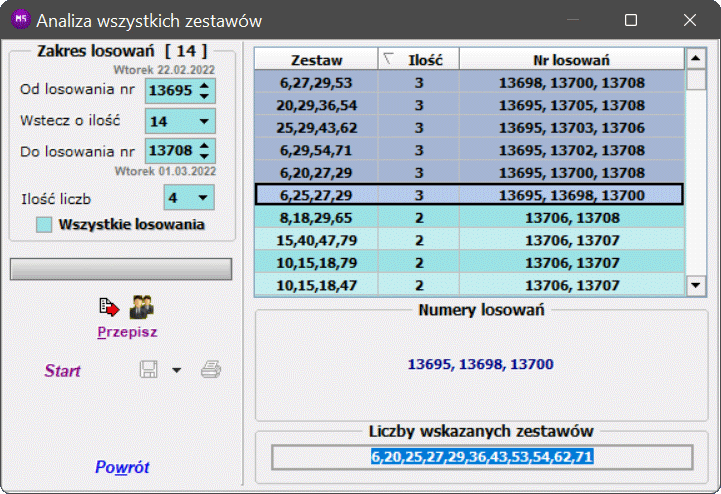
Task: Sort by the Zestaw column header
Action: click(316, 60)
